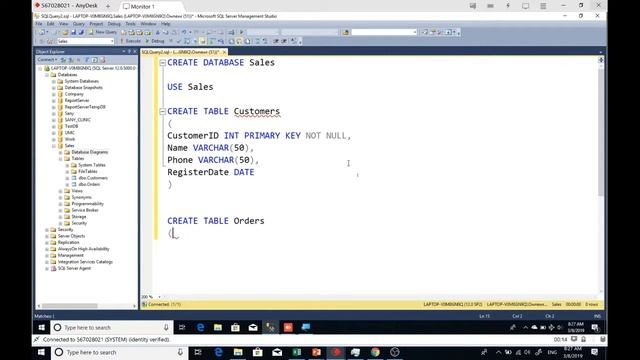Click the New Query toolbar button

click(x=102, y=32)
